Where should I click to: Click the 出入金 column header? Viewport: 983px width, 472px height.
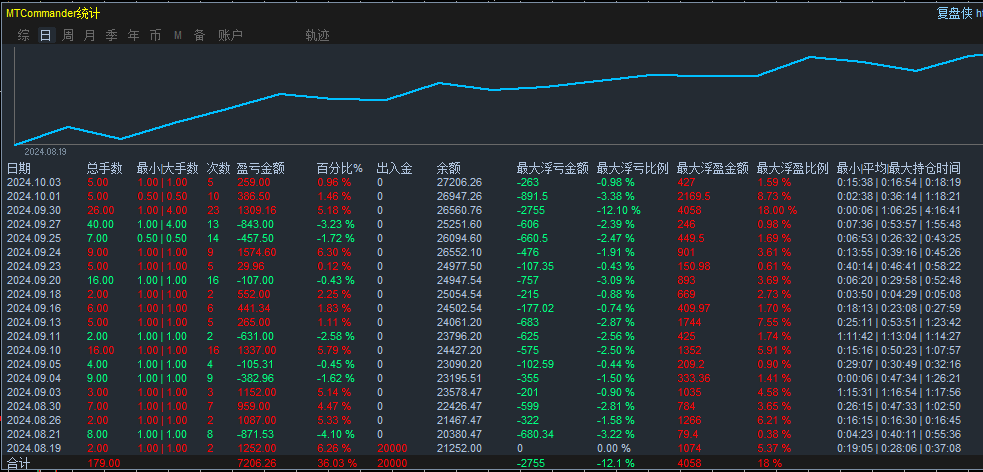(394, 168)
